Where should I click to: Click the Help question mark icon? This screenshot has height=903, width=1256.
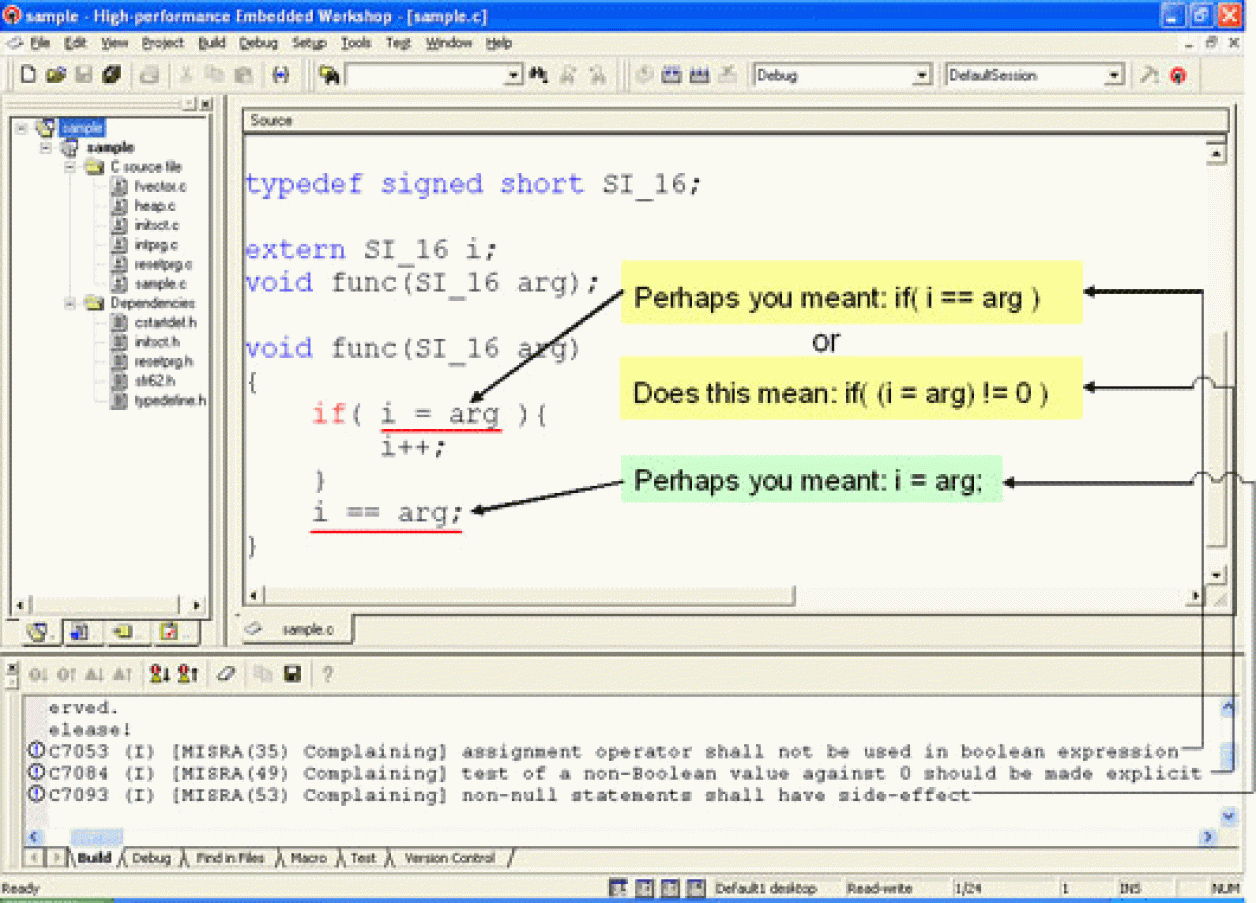coord(329,674)
